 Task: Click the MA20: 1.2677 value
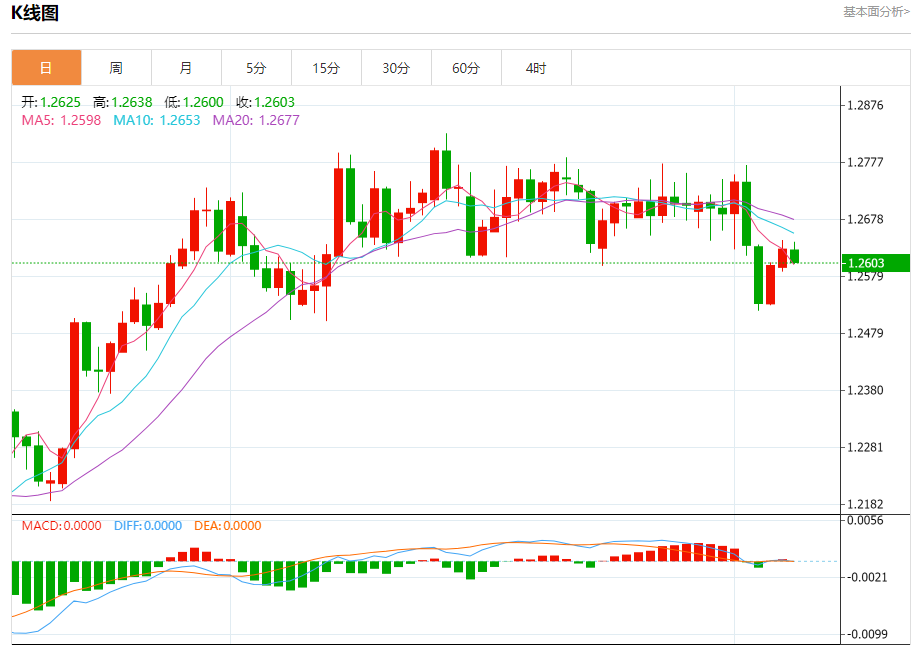[x=256, y=120]
